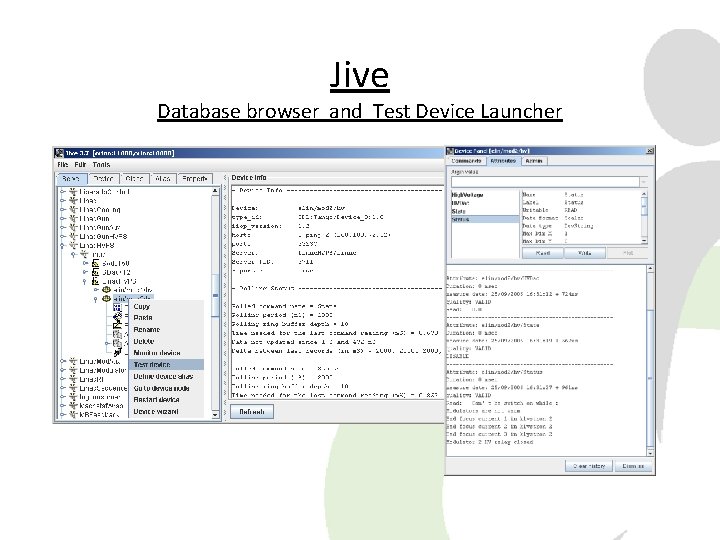Image resolution: width=720 pixels, height=540 pixels.
Task: Expand the LinacGun tree node
Action: pos(62,219)
